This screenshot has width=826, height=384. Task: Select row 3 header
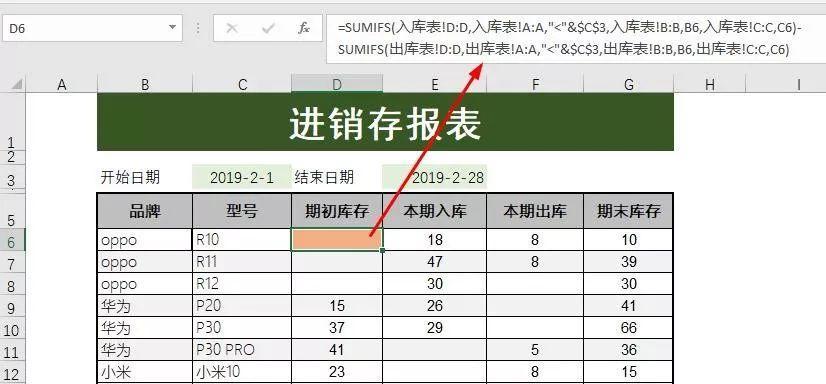13,177
